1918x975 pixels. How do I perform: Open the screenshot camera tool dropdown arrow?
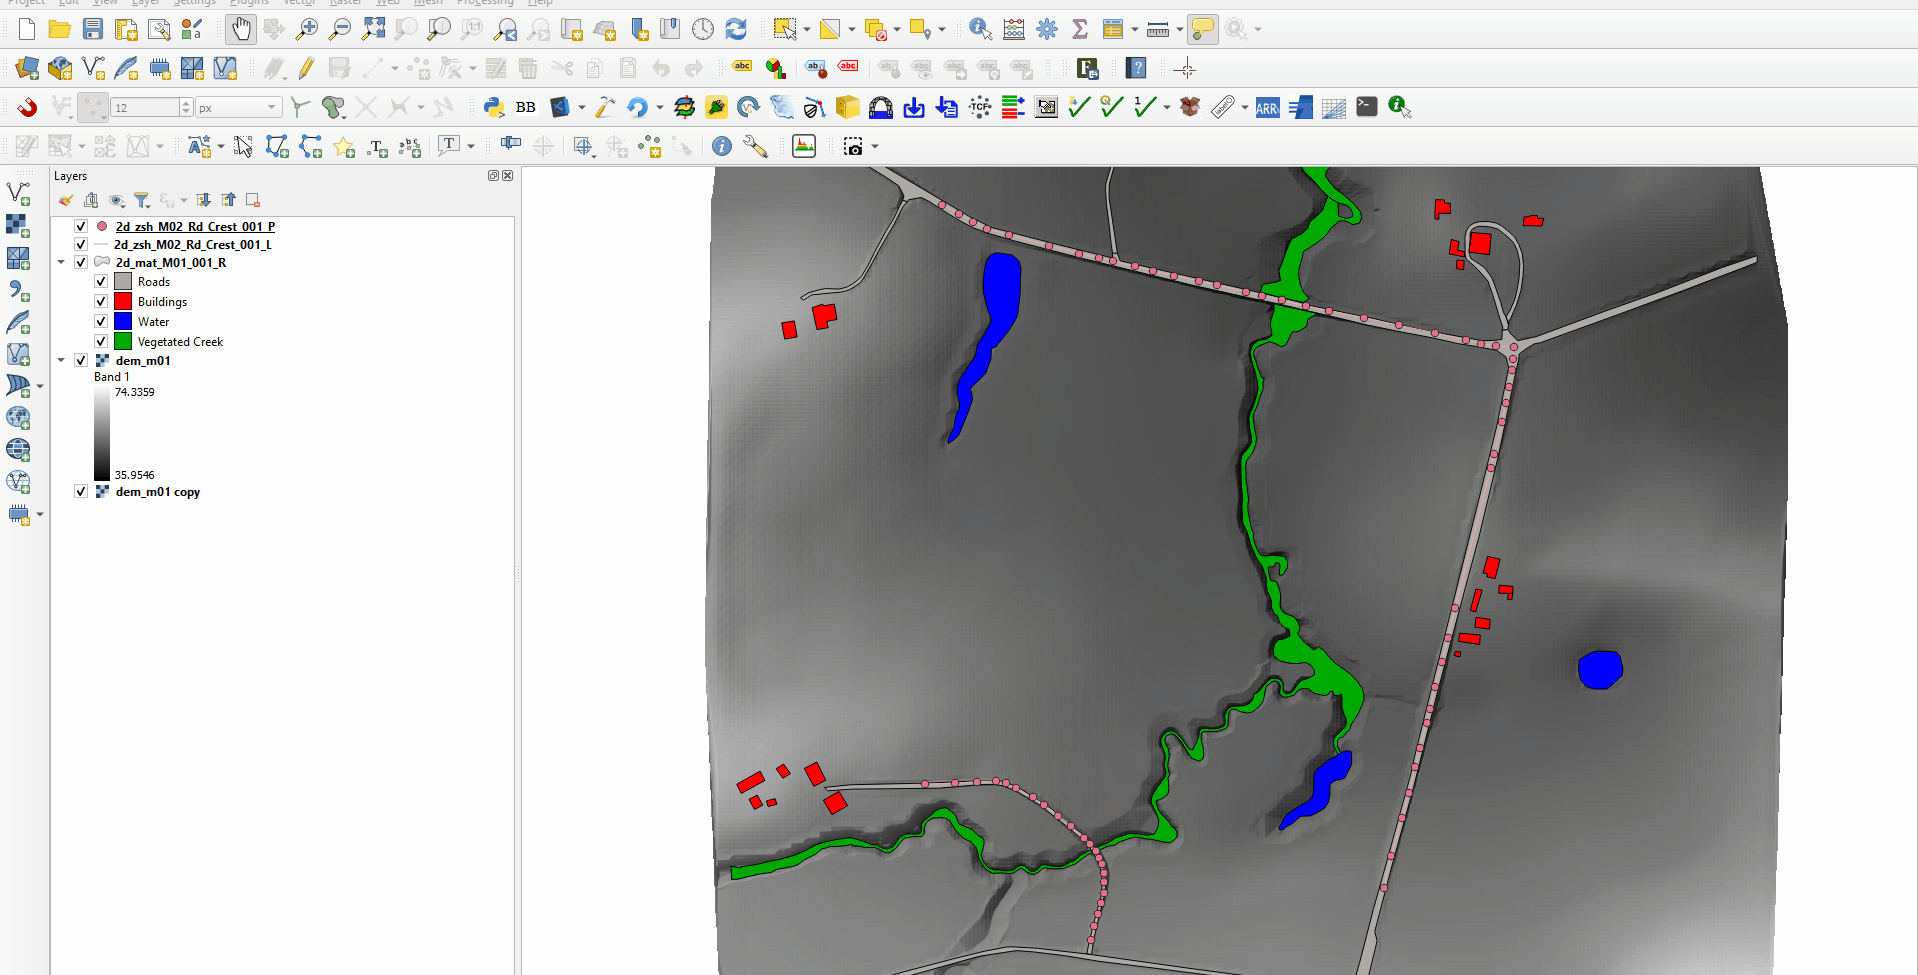coord(875,146)
